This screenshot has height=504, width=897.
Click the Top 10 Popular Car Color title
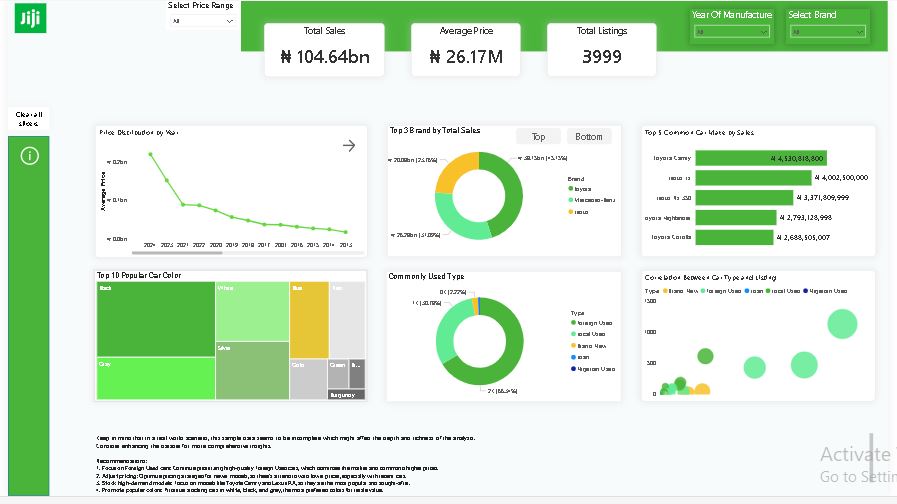coord(139,275)
